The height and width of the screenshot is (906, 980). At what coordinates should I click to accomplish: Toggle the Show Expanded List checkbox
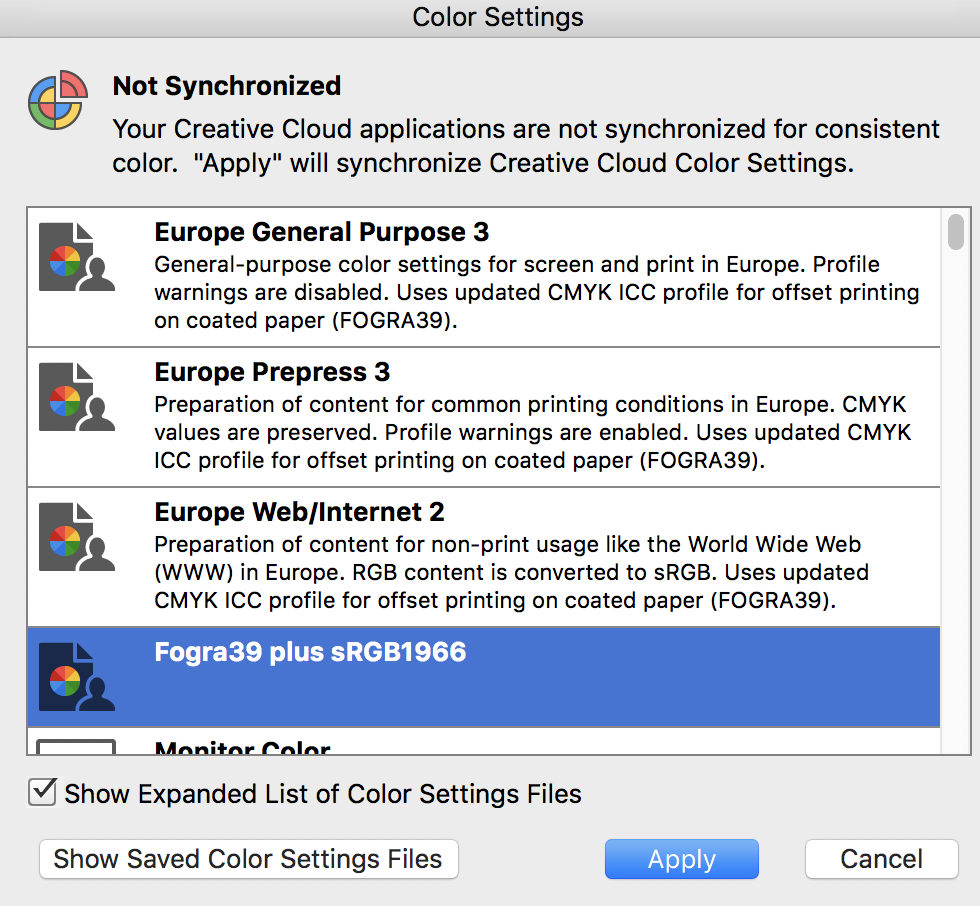tap(42, 793)
